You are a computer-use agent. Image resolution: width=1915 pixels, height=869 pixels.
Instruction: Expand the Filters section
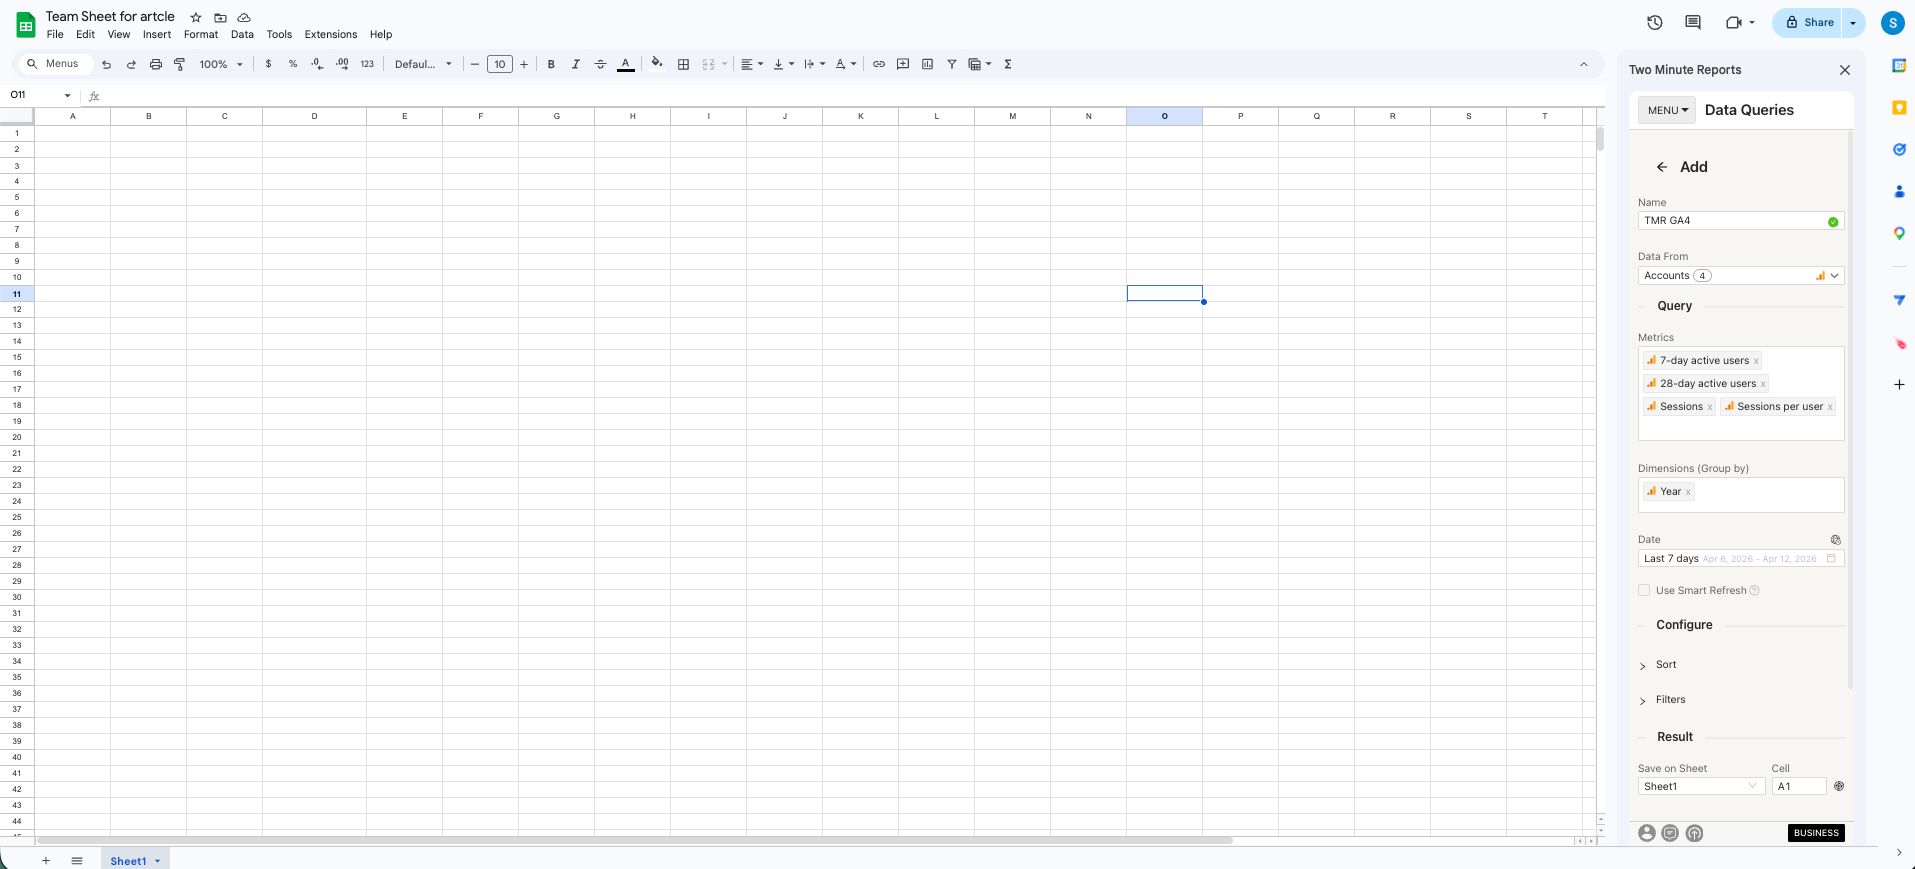(x=1670, y=699)
